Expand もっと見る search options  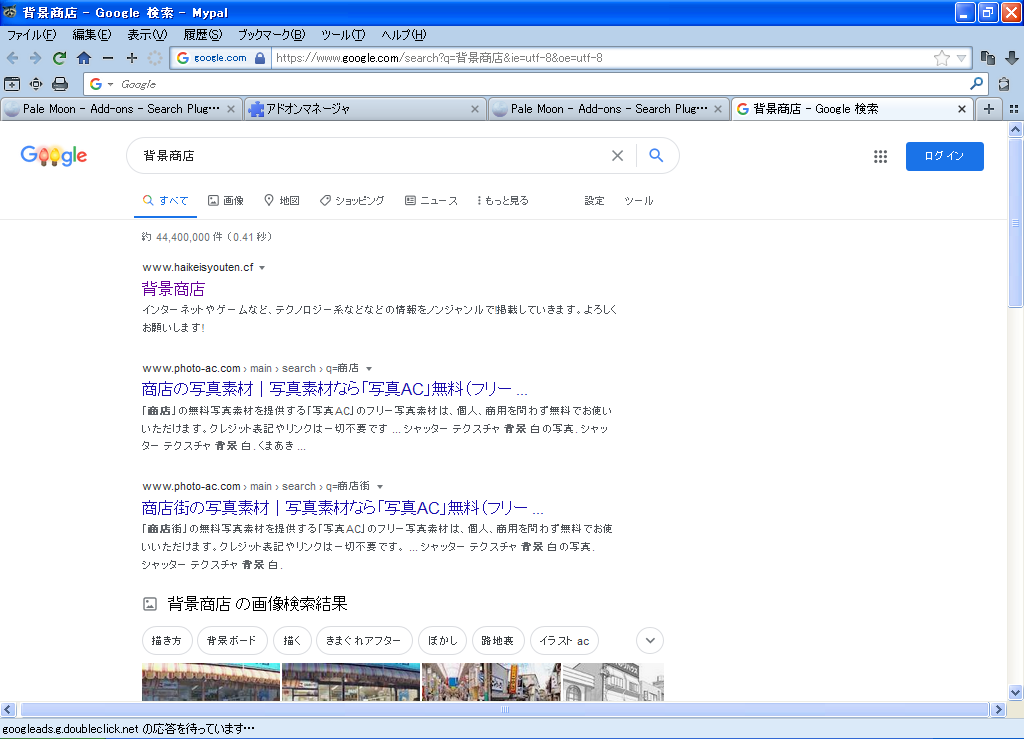coord(502,200)
